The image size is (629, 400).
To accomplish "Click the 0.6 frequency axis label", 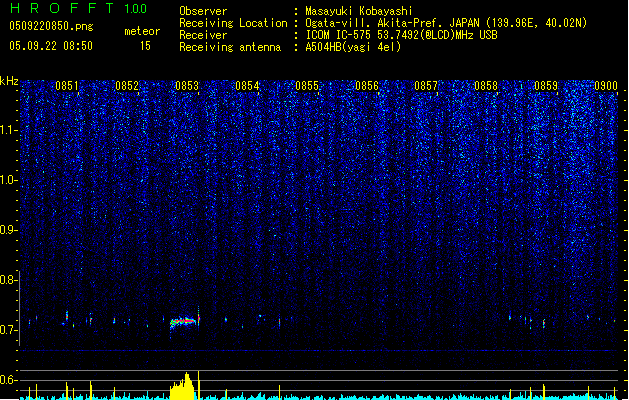I will (8, 380).
